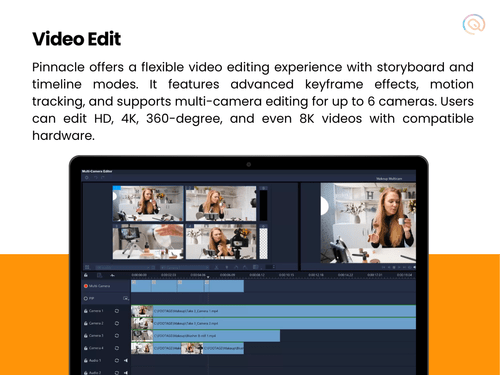Click the sync icon on the Camera 4 track

coord(117,348)
